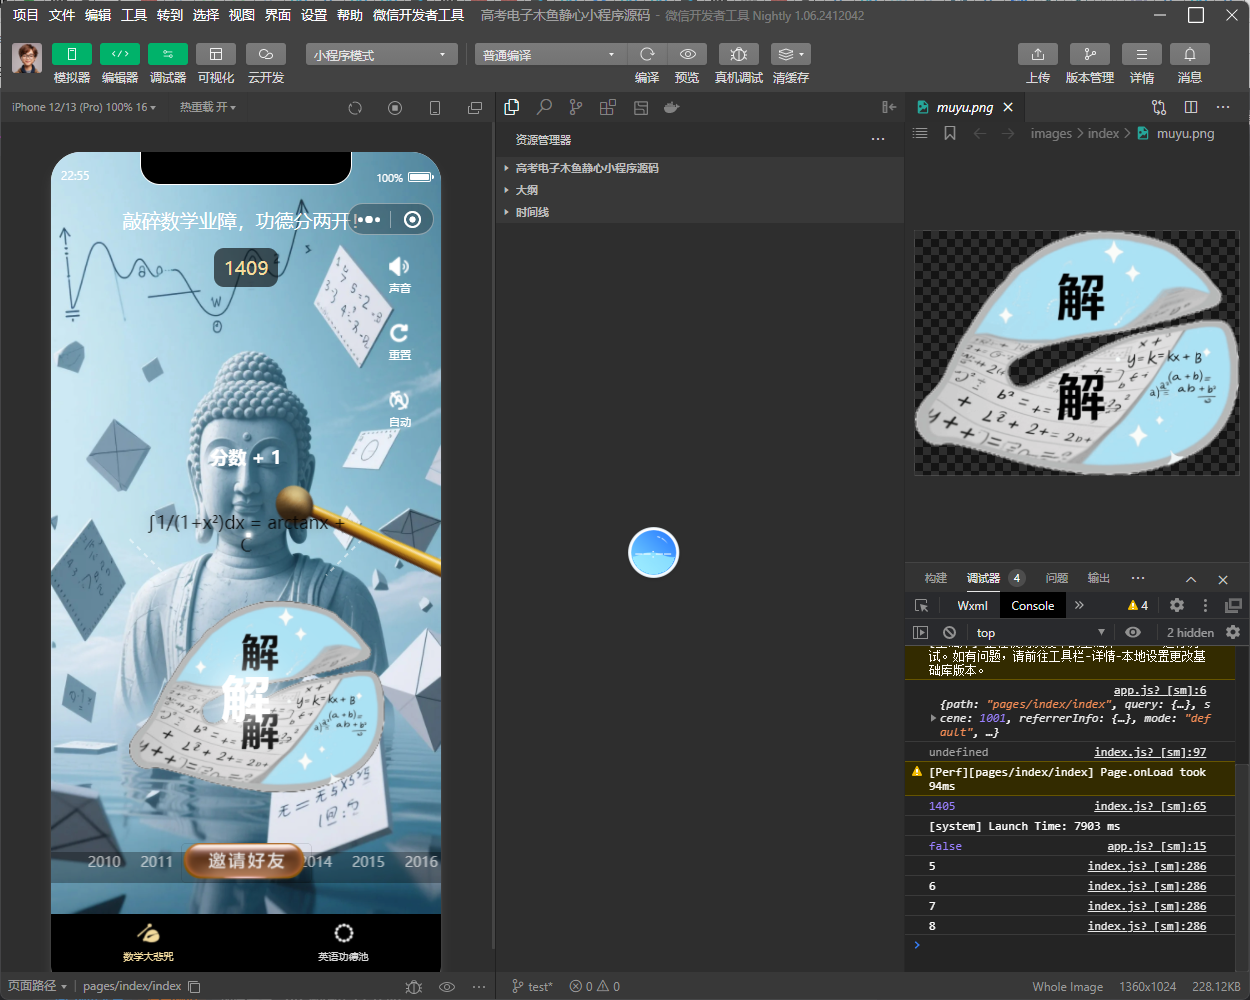This screenshot has height=1000, width=1250.
Task: Collapse the editor sidebar panel
Action: 889,107
